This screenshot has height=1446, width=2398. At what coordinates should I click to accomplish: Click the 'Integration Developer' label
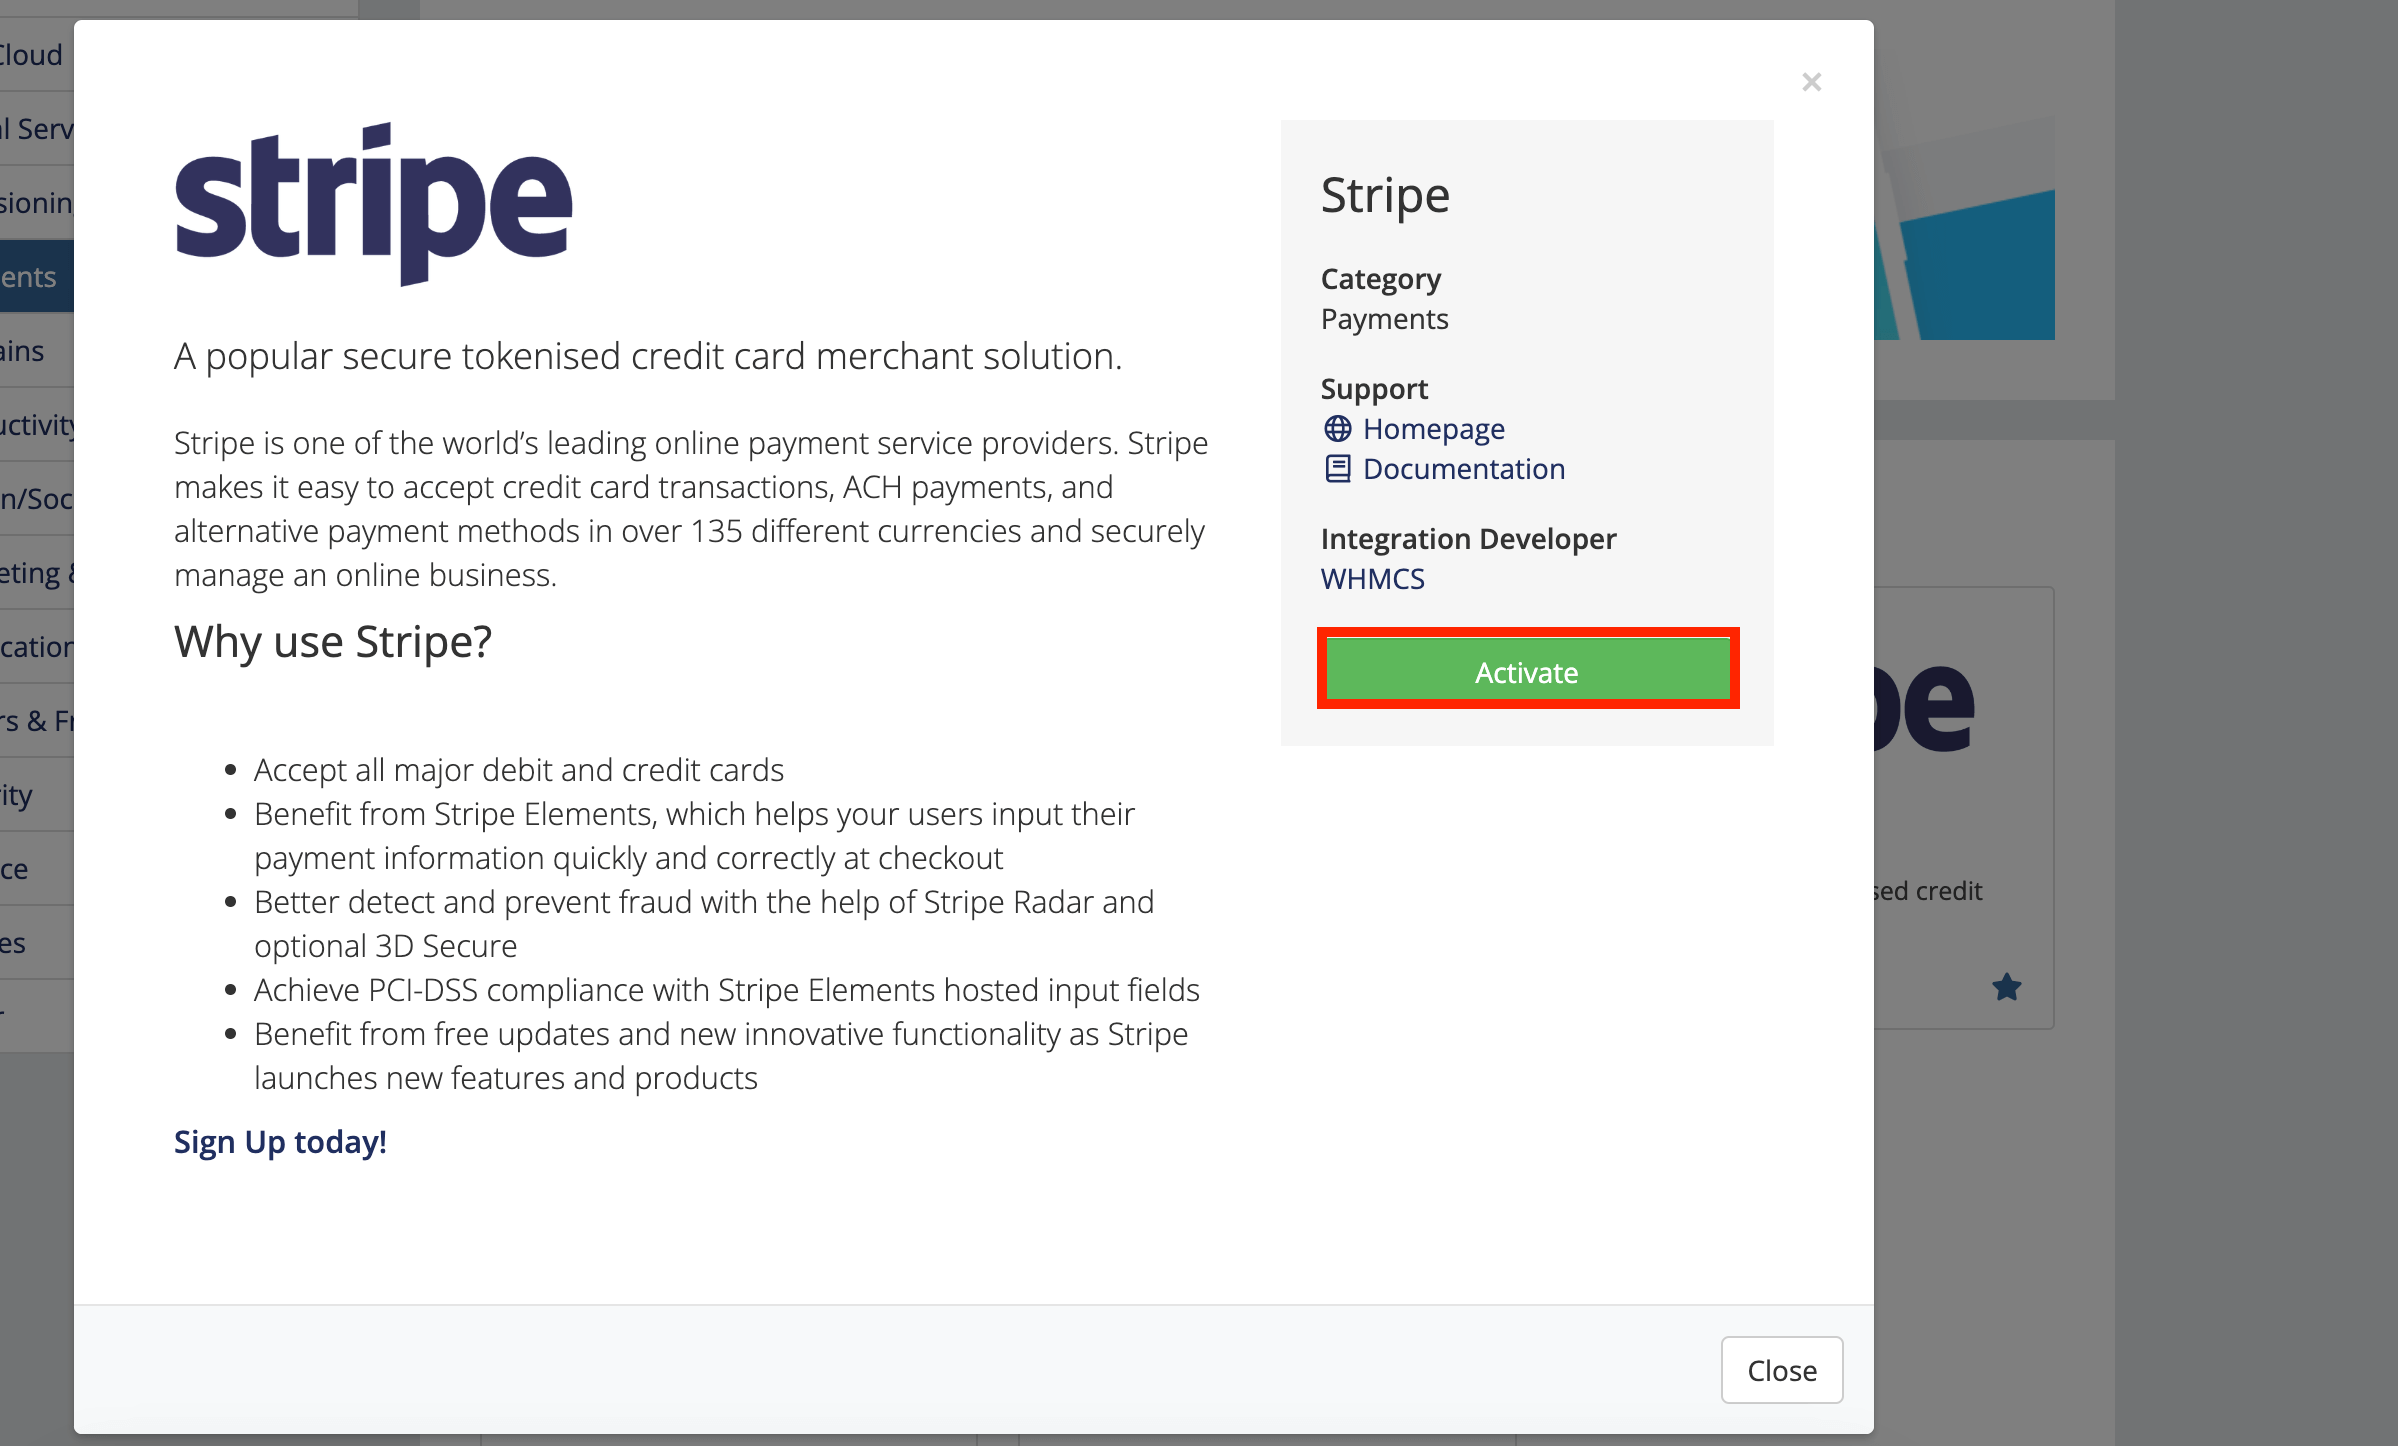(x=1468, y=538)
